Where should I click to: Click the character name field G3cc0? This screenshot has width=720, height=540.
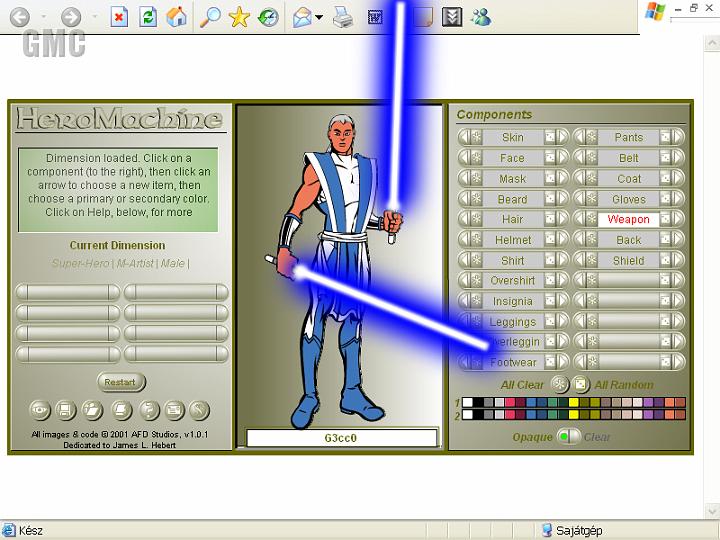pos(341,438)
